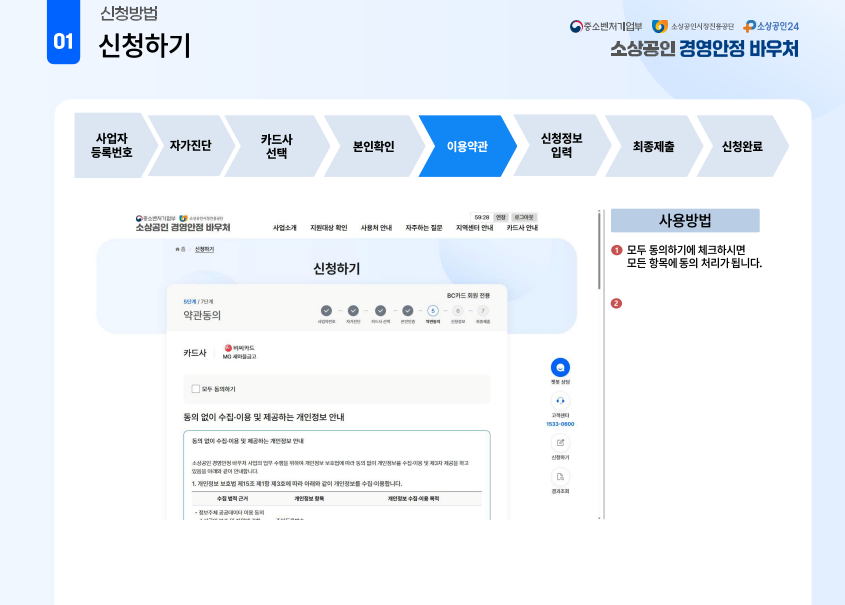Click the home icon in the breadcrumb
The image size is (845, 605).
click(177, 249)
